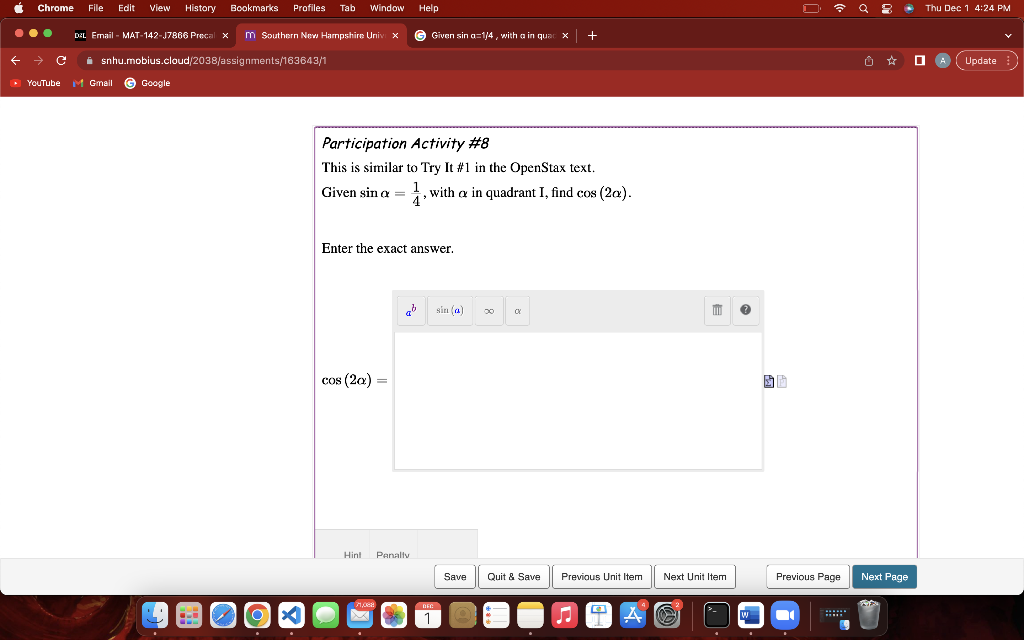
Task: Open Safari from the Dock
Action: coord(223,615)
